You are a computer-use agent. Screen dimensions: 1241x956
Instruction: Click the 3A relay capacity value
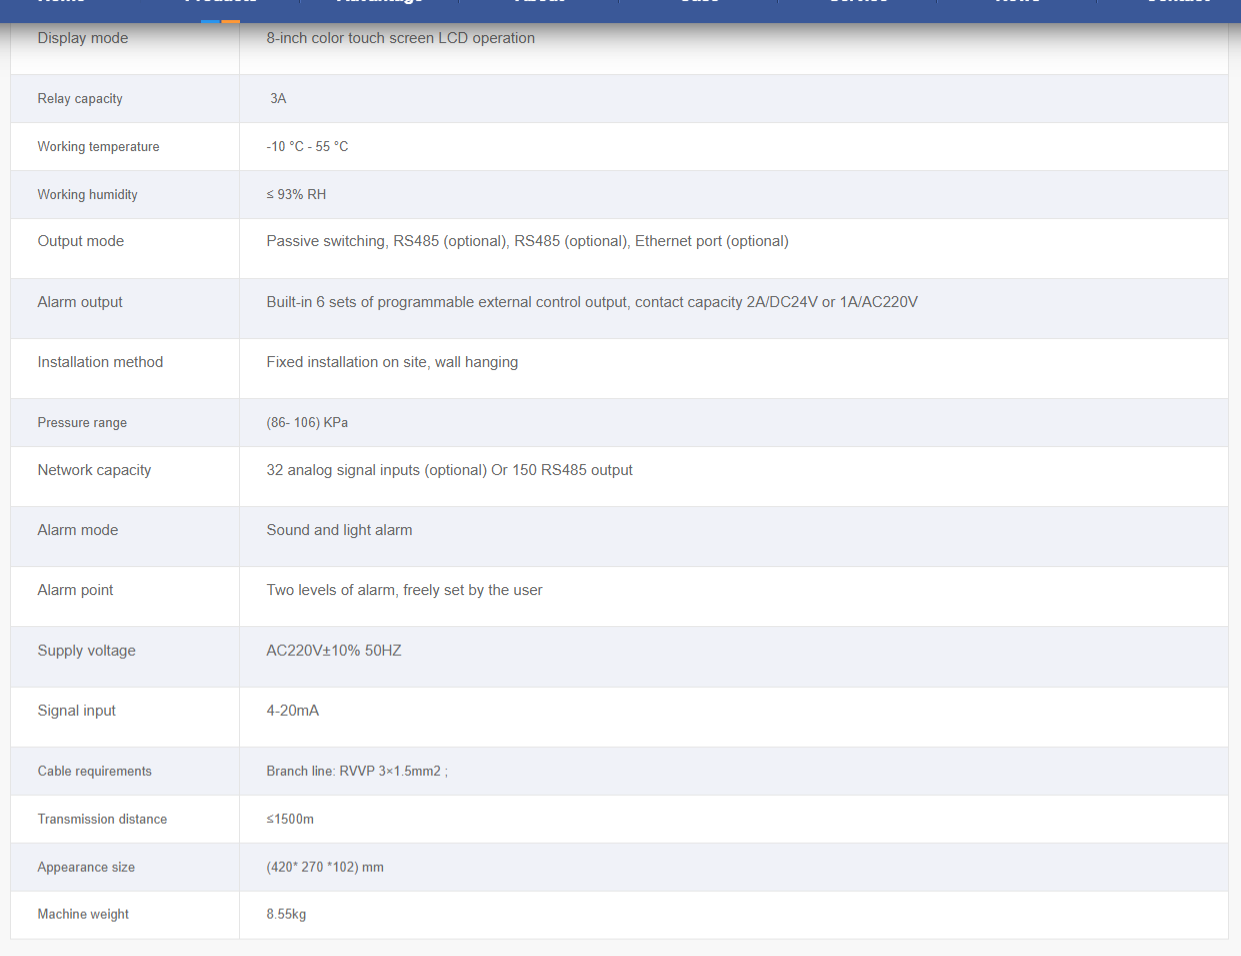point(278,99)
